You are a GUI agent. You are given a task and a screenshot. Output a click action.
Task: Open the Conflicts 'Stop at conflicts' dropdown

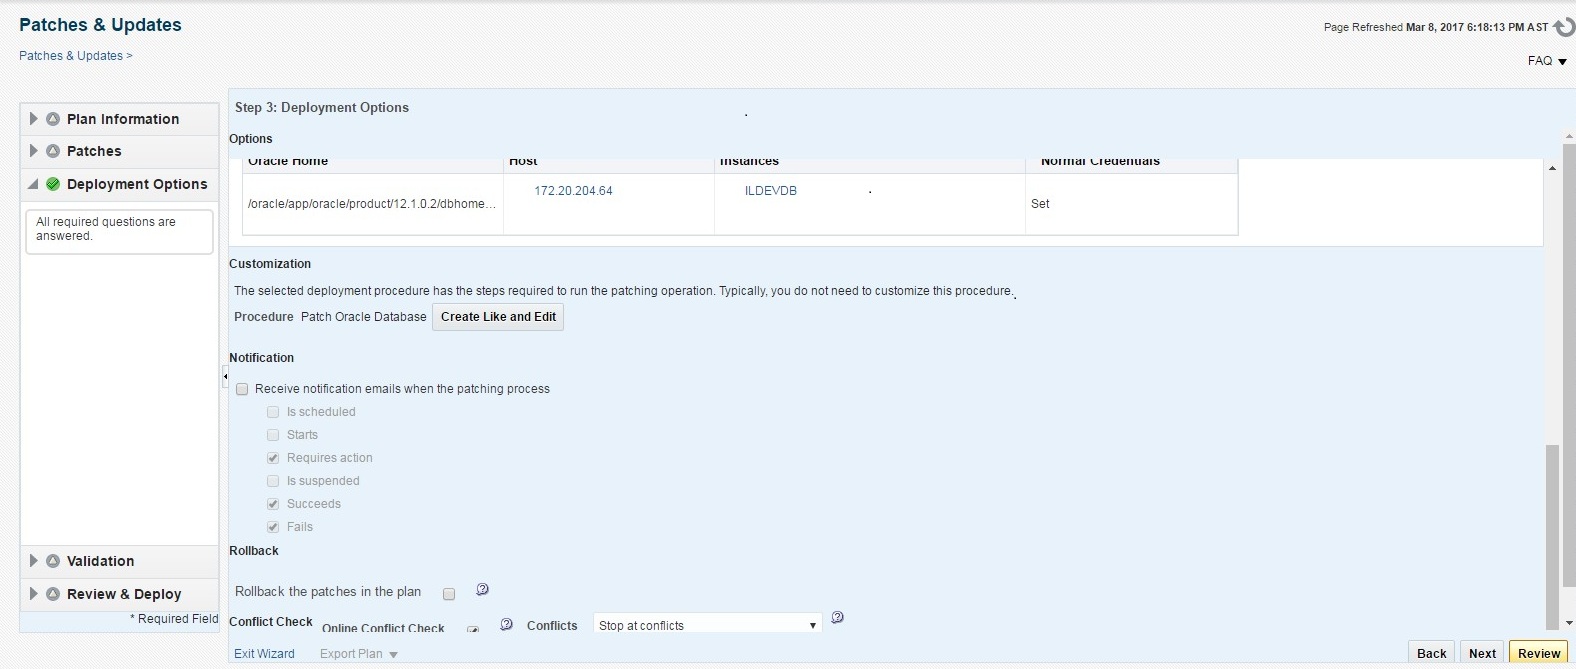tap(707, 624)
